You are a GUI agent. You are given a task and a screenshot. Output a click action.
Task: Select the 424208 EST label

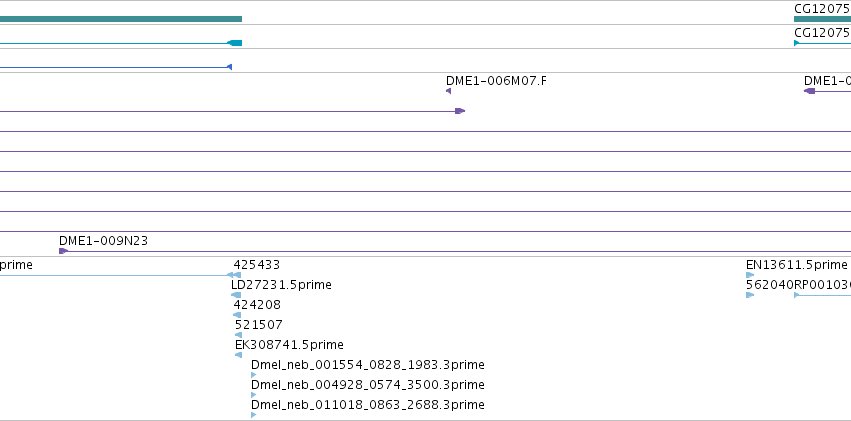point(257,305)
